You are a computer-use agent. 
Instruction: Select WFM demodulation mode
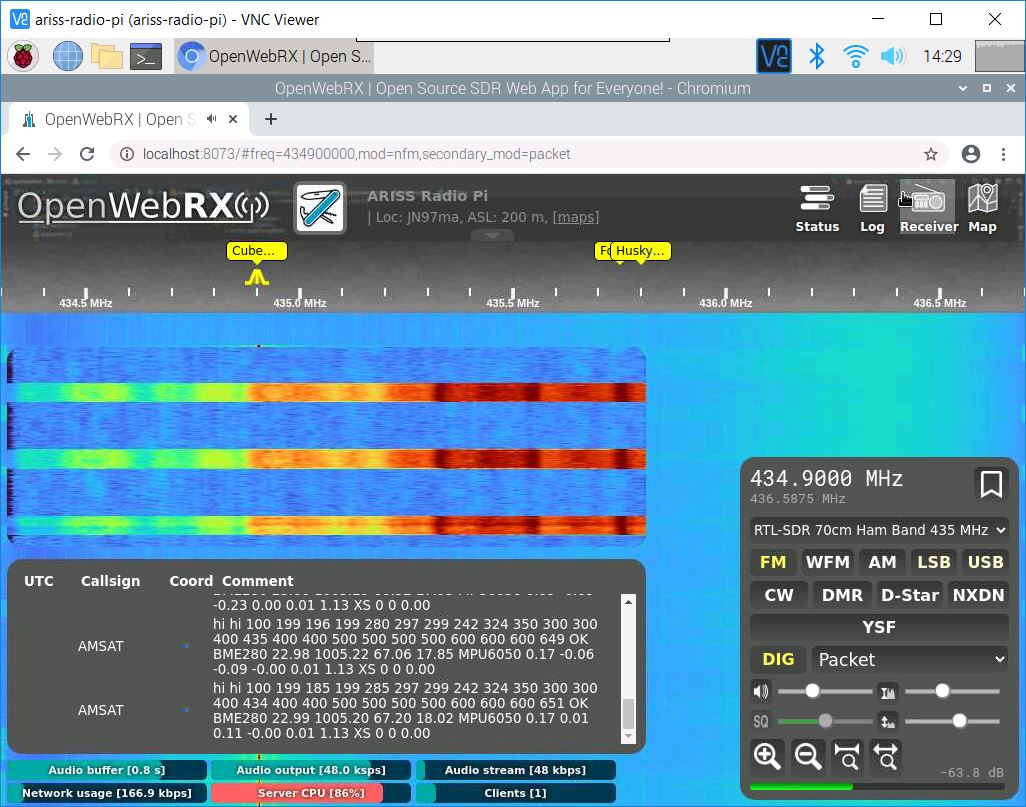pos(827,562)
